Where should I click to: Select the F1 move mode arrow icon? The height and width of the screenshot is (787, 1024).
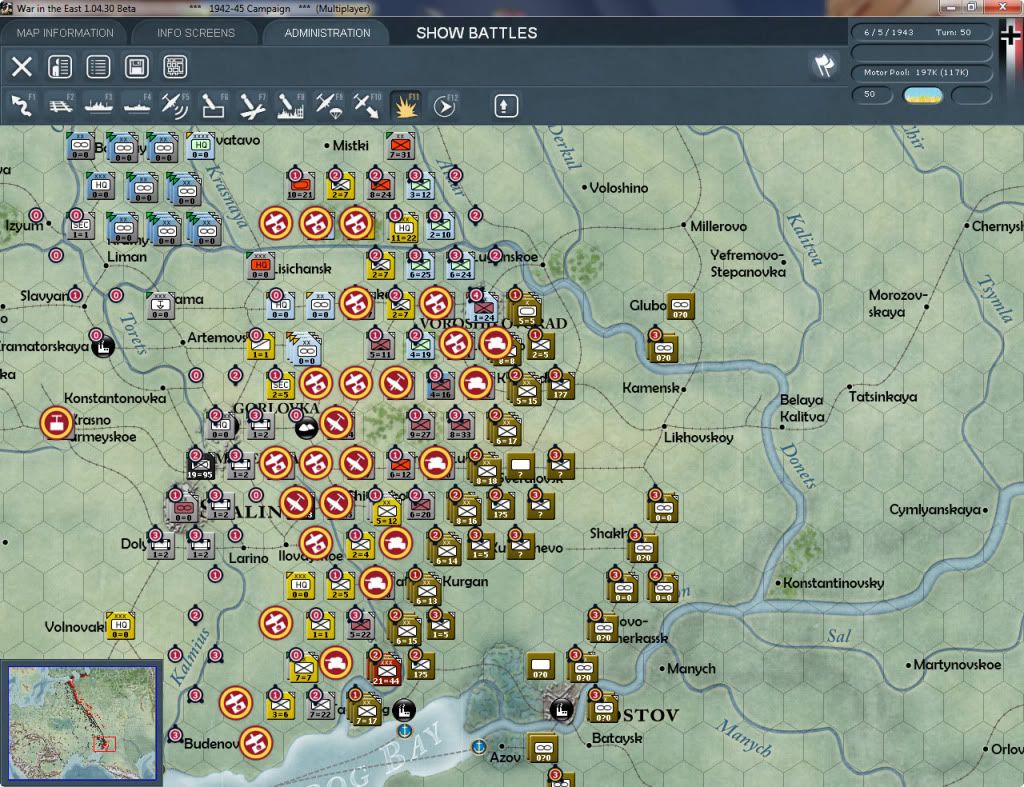22,106
